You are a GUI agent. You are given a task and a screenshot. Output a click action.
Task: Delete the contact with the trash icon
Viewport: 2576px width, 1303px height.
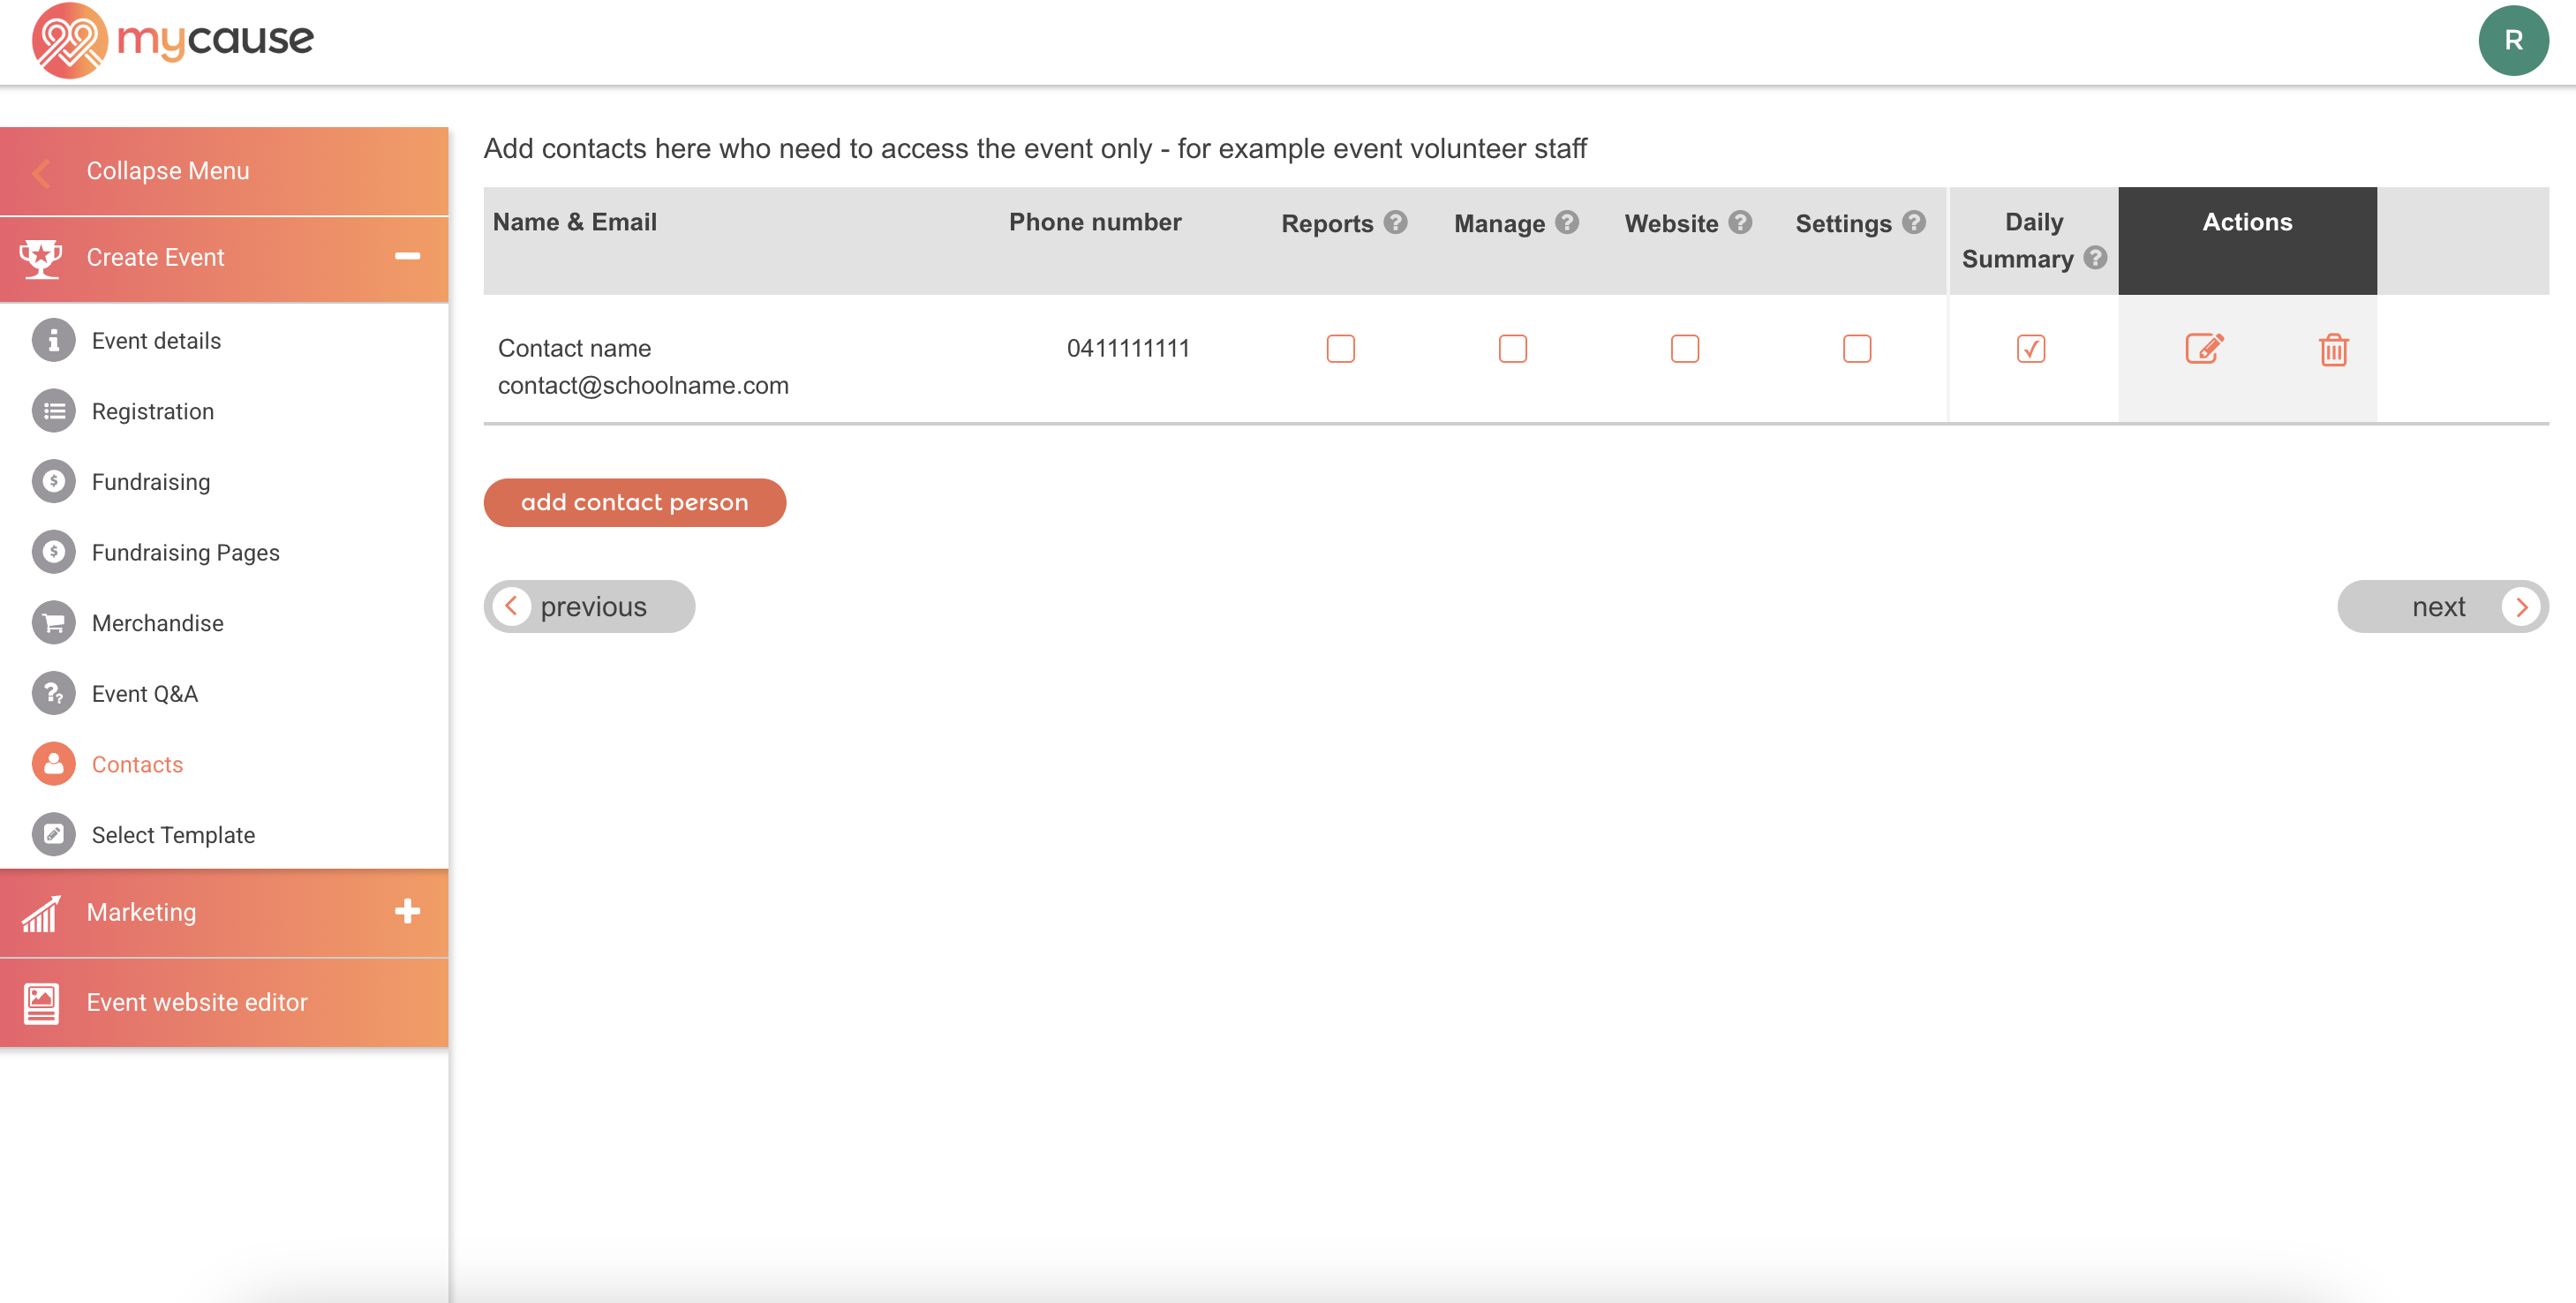[2333, 349]
